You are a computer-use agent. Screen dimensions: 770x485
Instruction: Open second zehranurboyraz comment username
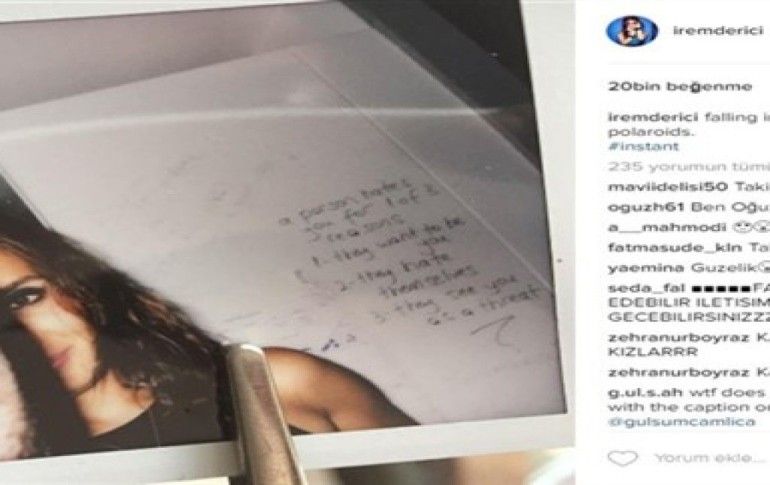679,373
